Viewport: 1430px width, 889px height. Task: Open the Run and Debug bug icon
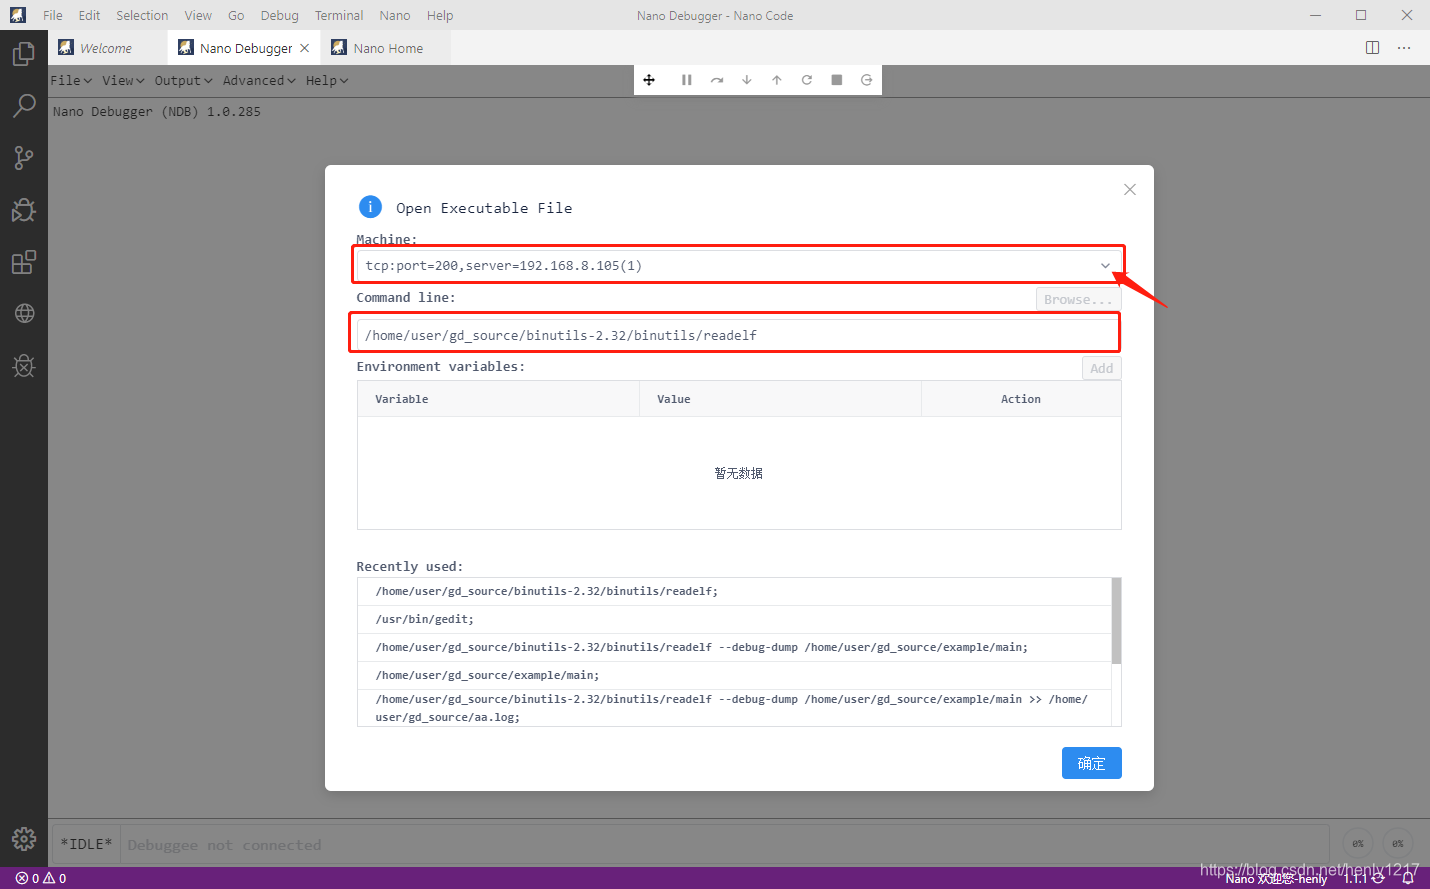24,209
